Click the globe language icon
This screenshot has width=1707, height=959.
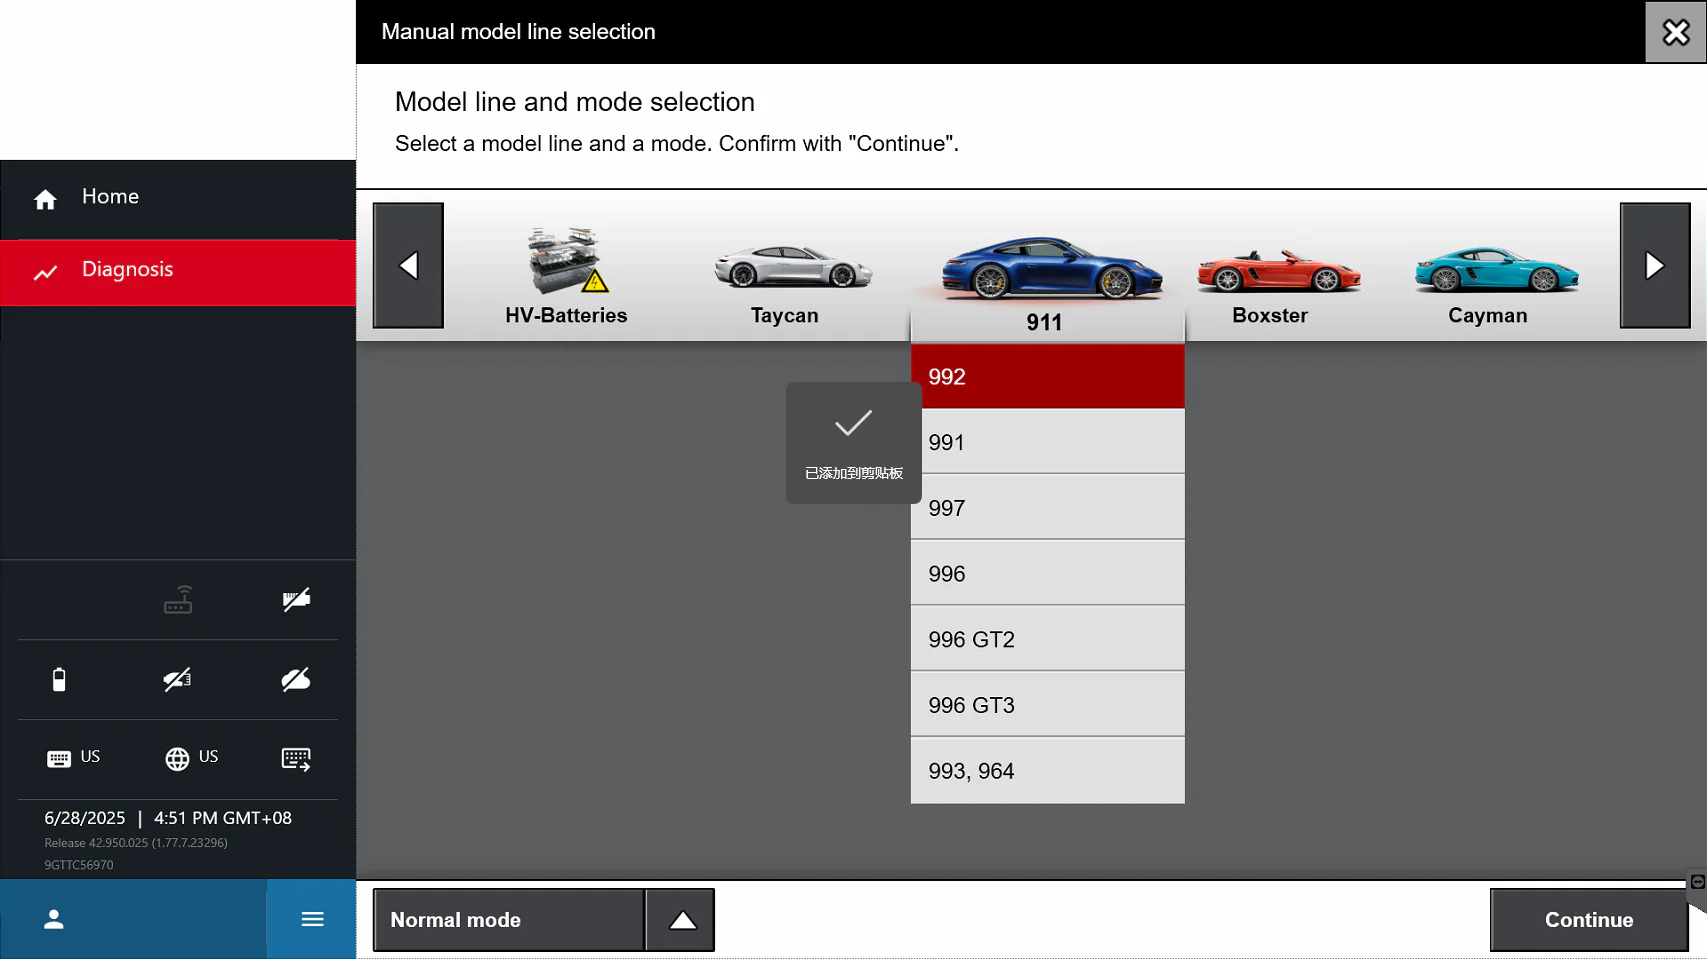click(177, 759)
